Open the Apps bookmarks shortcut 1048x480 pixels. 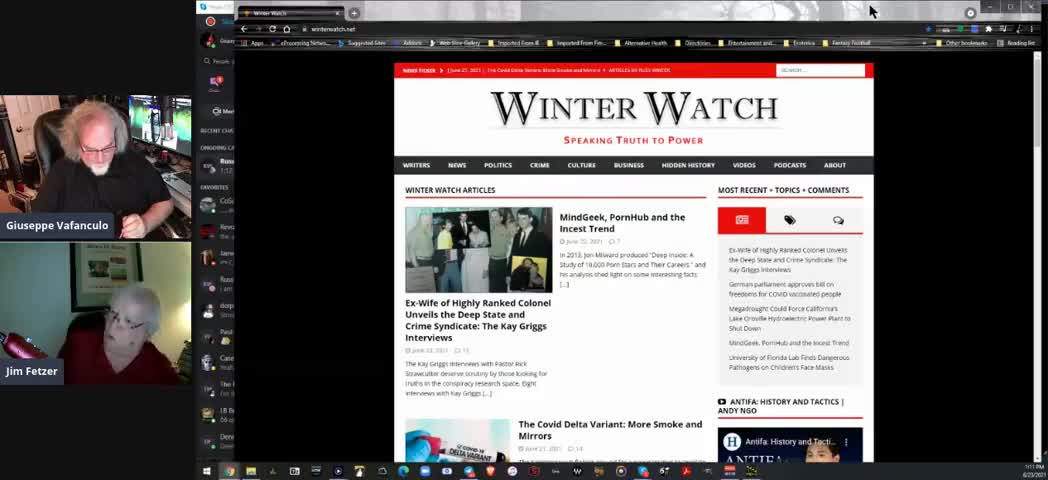252,43
